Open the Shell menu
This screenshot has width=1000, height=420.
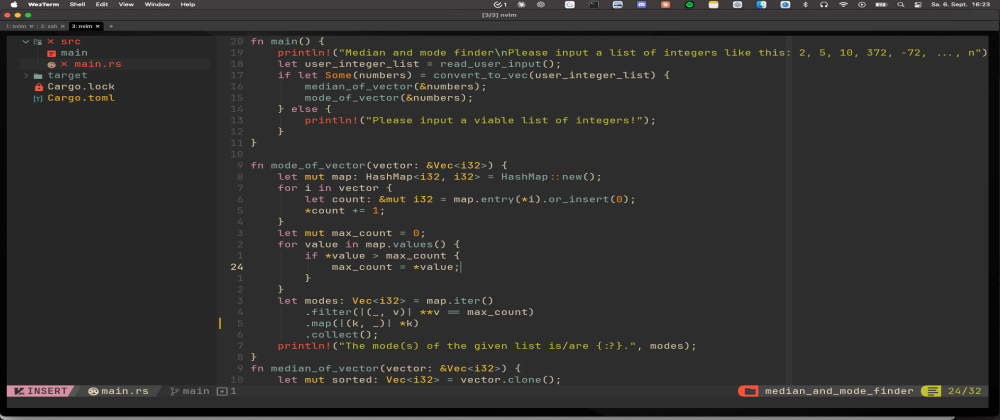point(77,4)
